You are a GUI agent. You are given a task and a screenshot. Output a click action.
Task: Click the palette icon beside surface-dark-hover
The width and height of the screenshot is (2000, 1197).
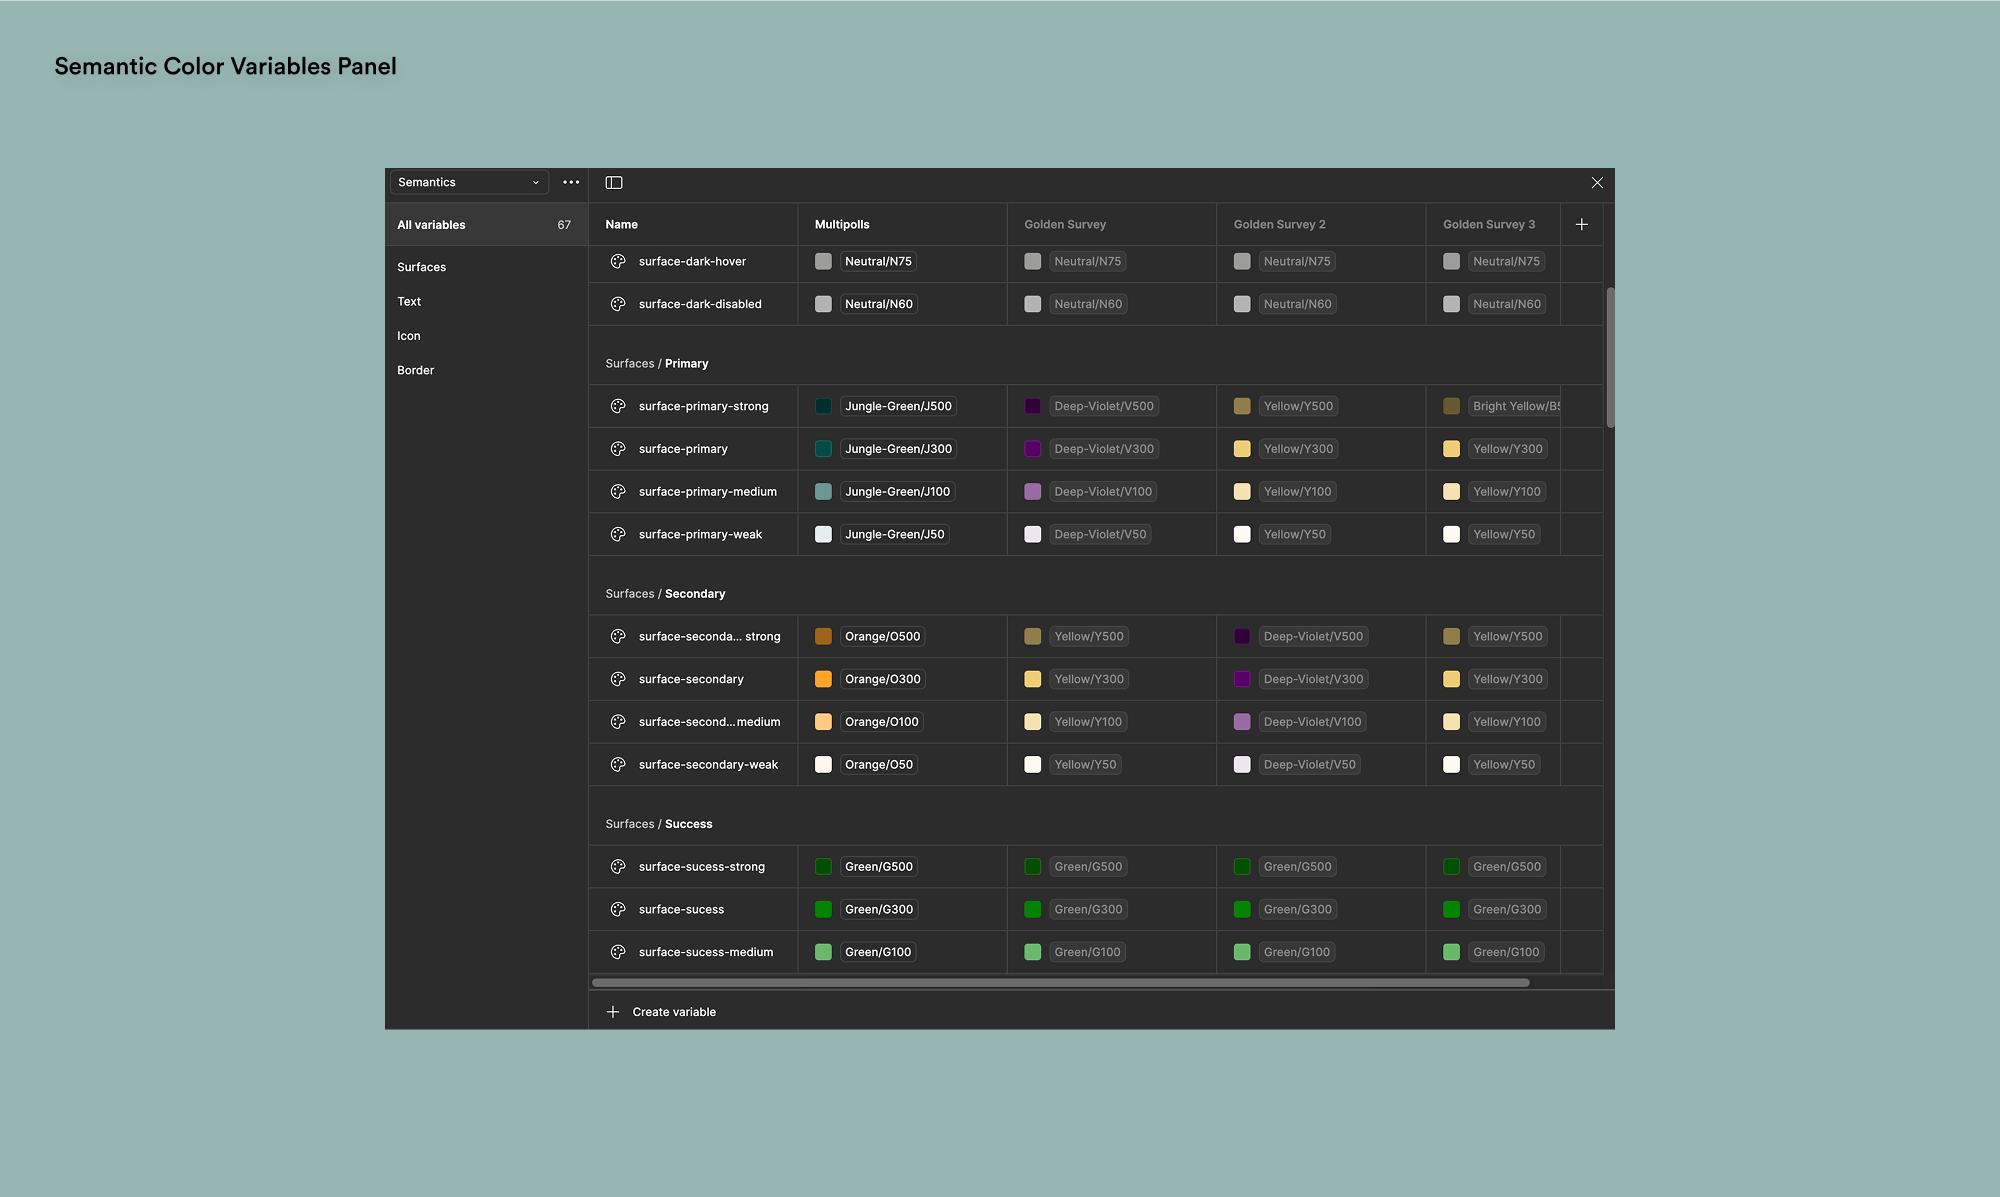(x=618, y=261)
